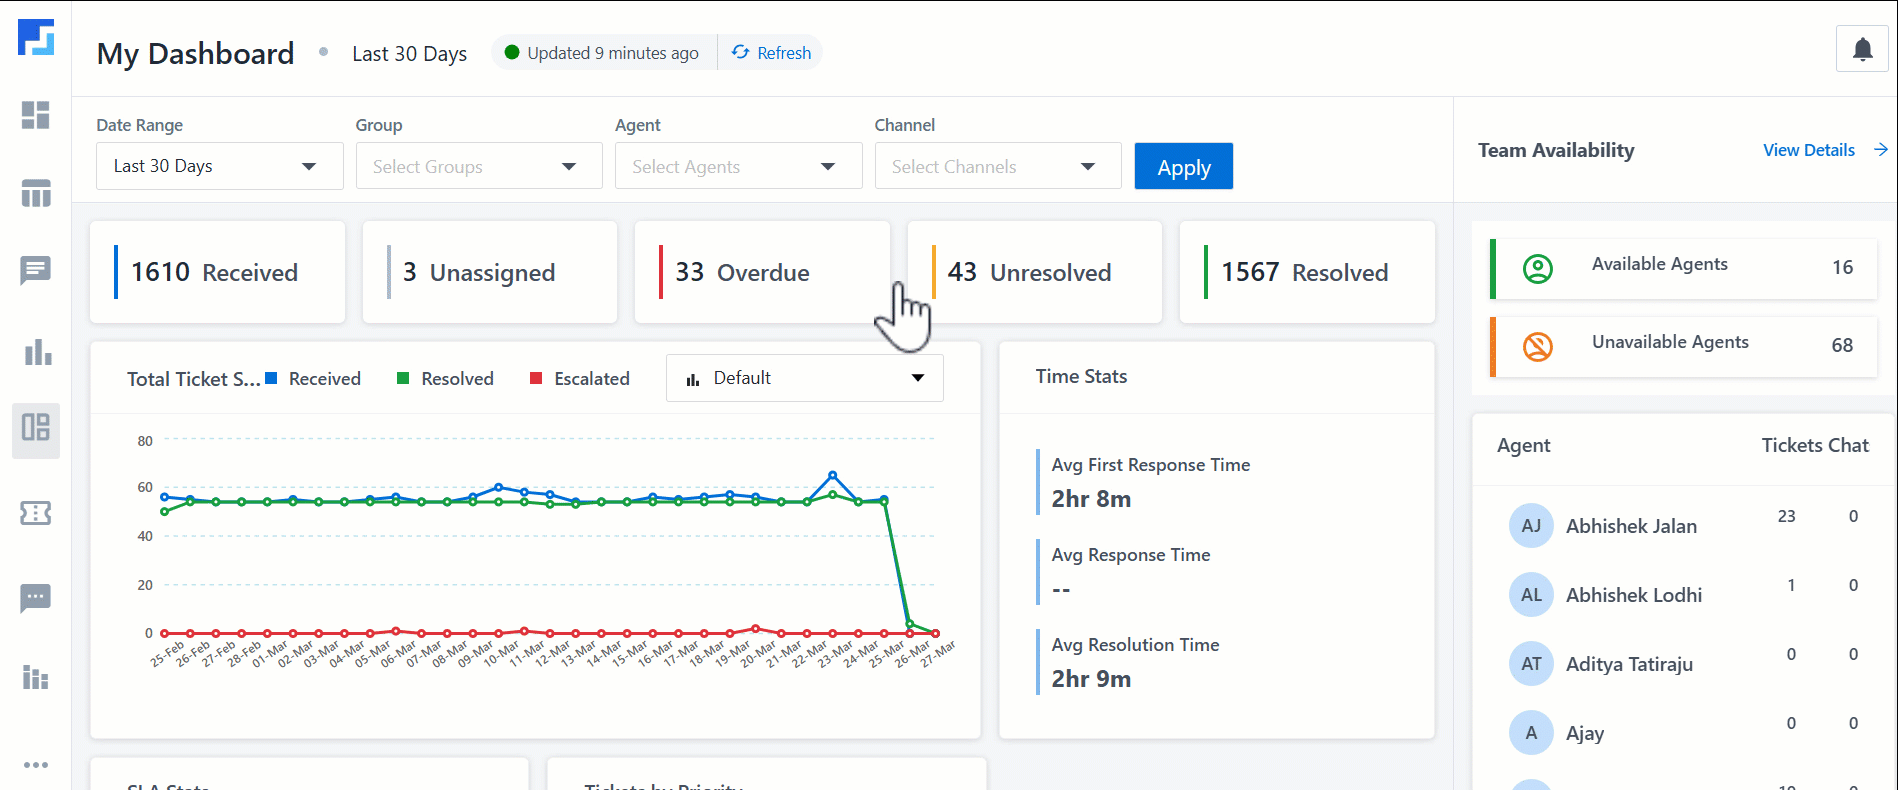Toggle the Received legend series

(x=313, y=379)
